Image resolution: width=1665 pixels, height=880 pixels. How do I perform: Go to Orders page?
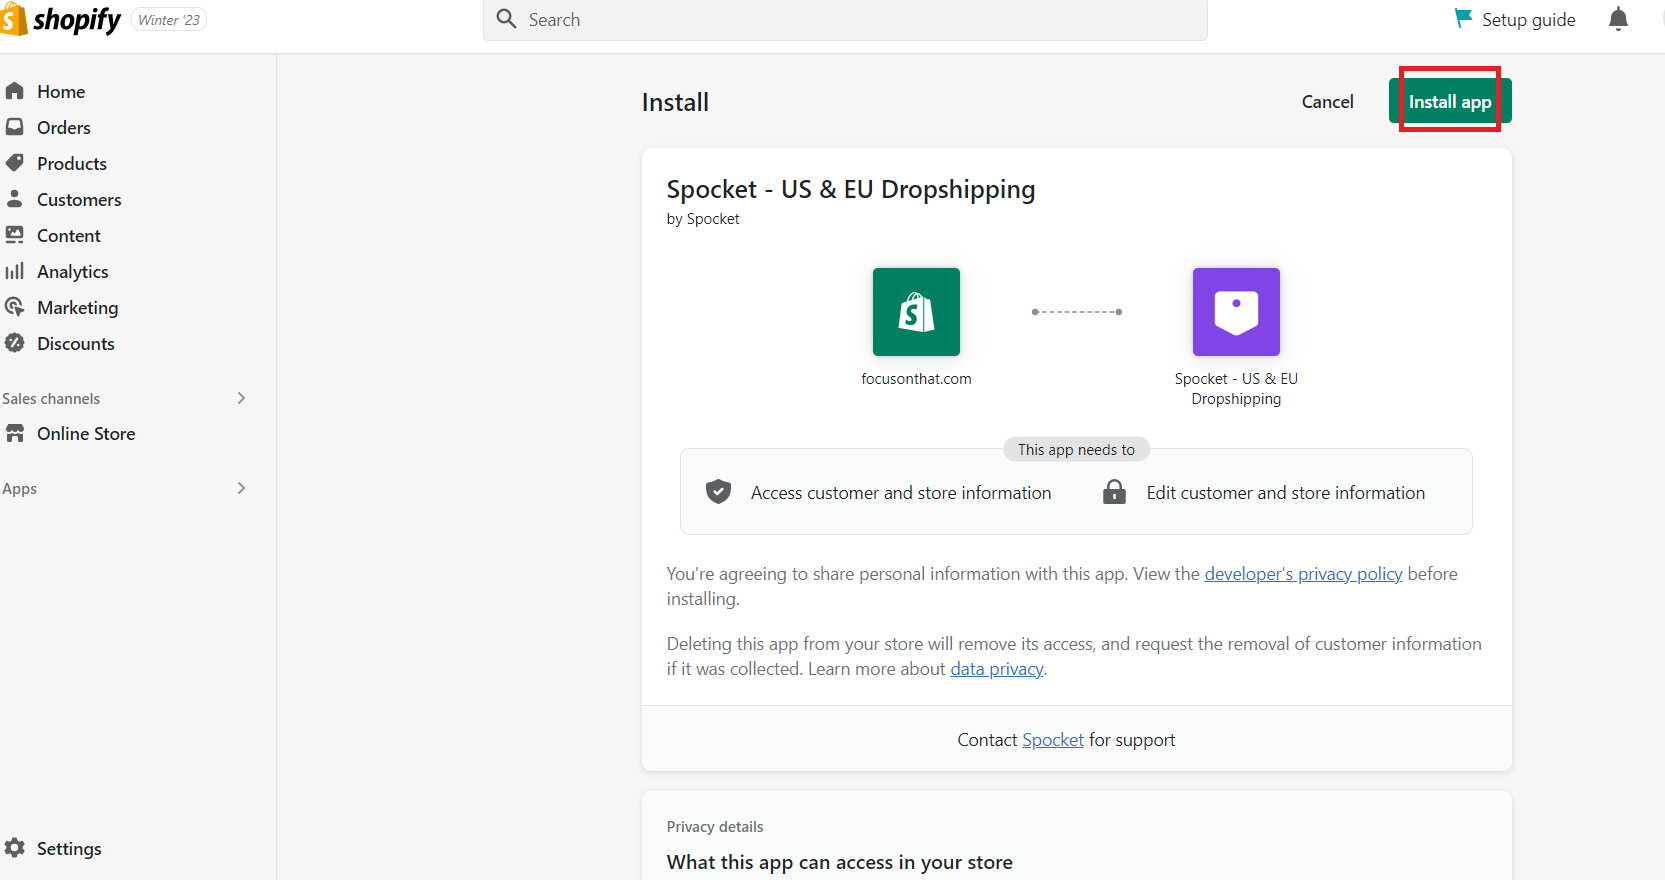(x=64, y=127)
